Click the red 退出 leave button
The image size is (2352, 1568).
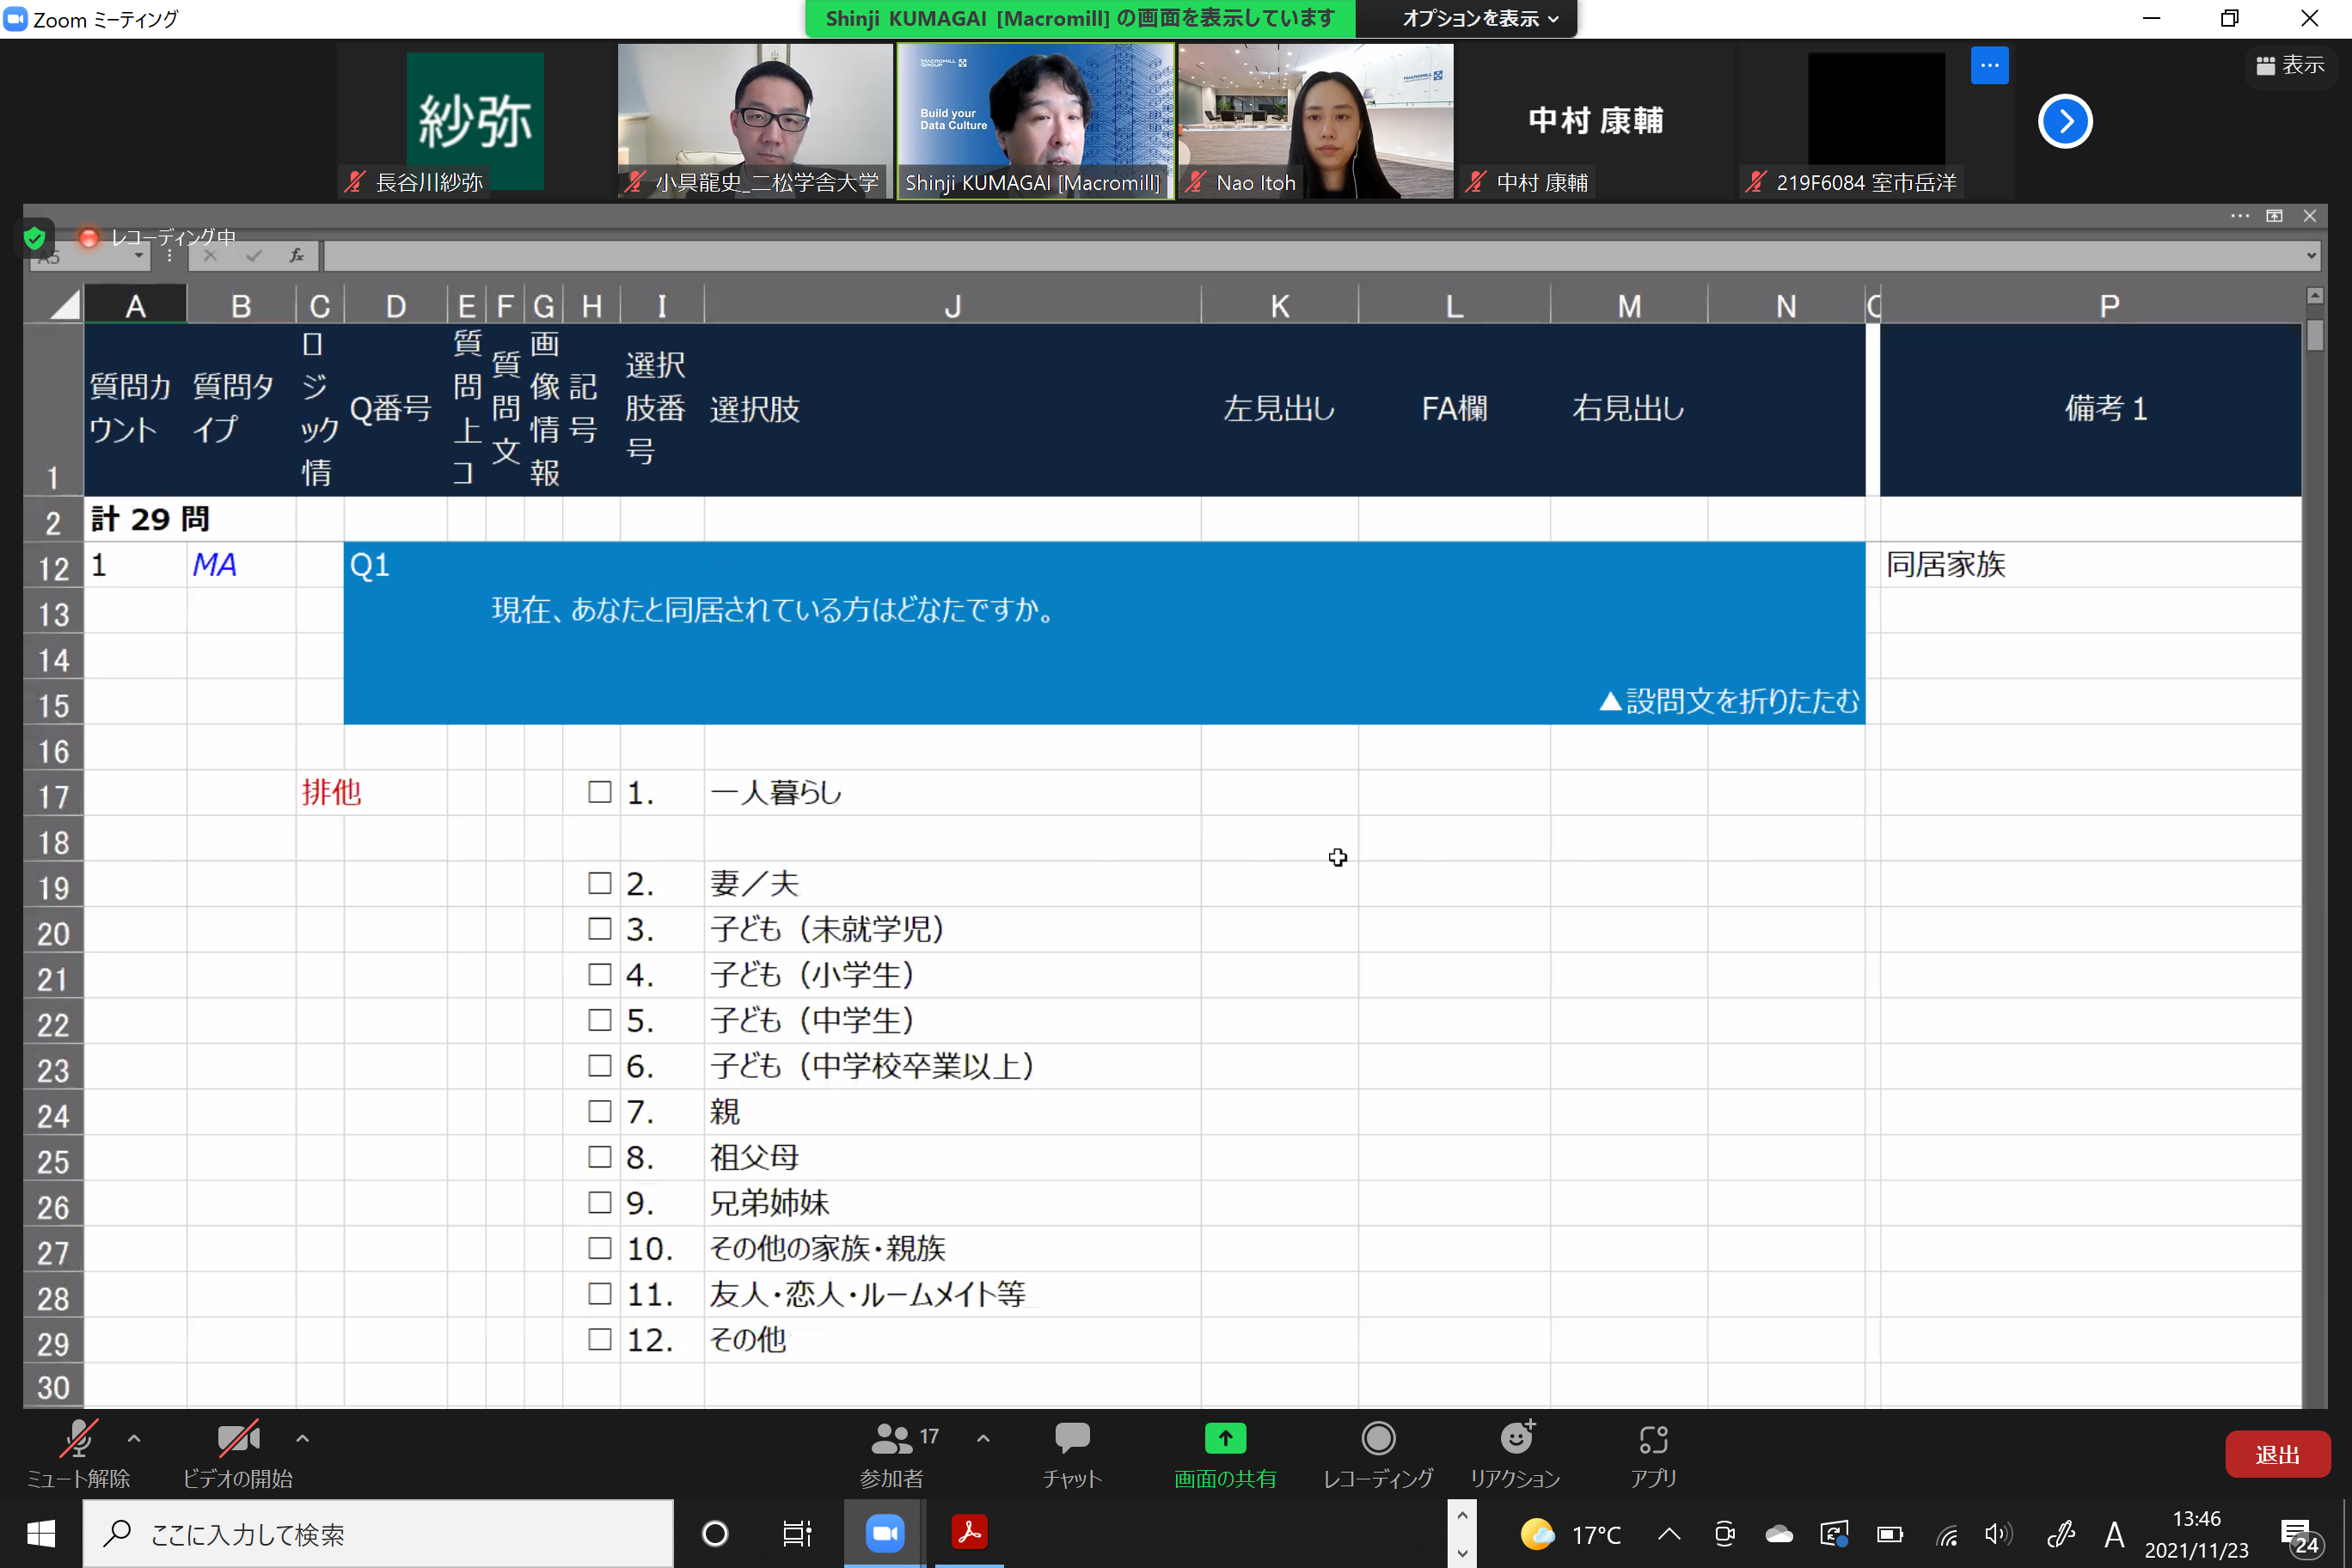coord(2277,1455)
